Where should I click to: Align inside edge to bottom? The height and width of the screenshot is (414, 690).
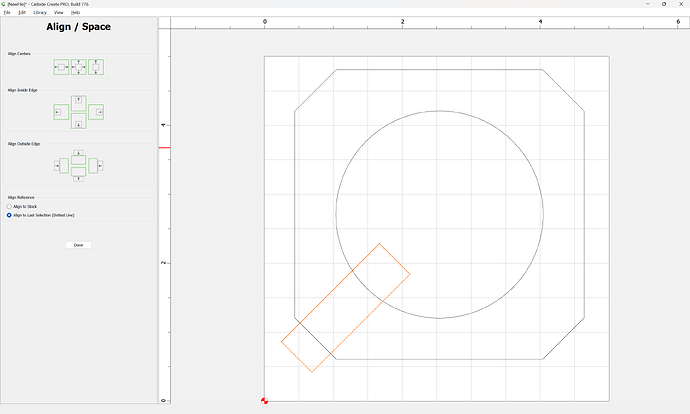(79, 121)
